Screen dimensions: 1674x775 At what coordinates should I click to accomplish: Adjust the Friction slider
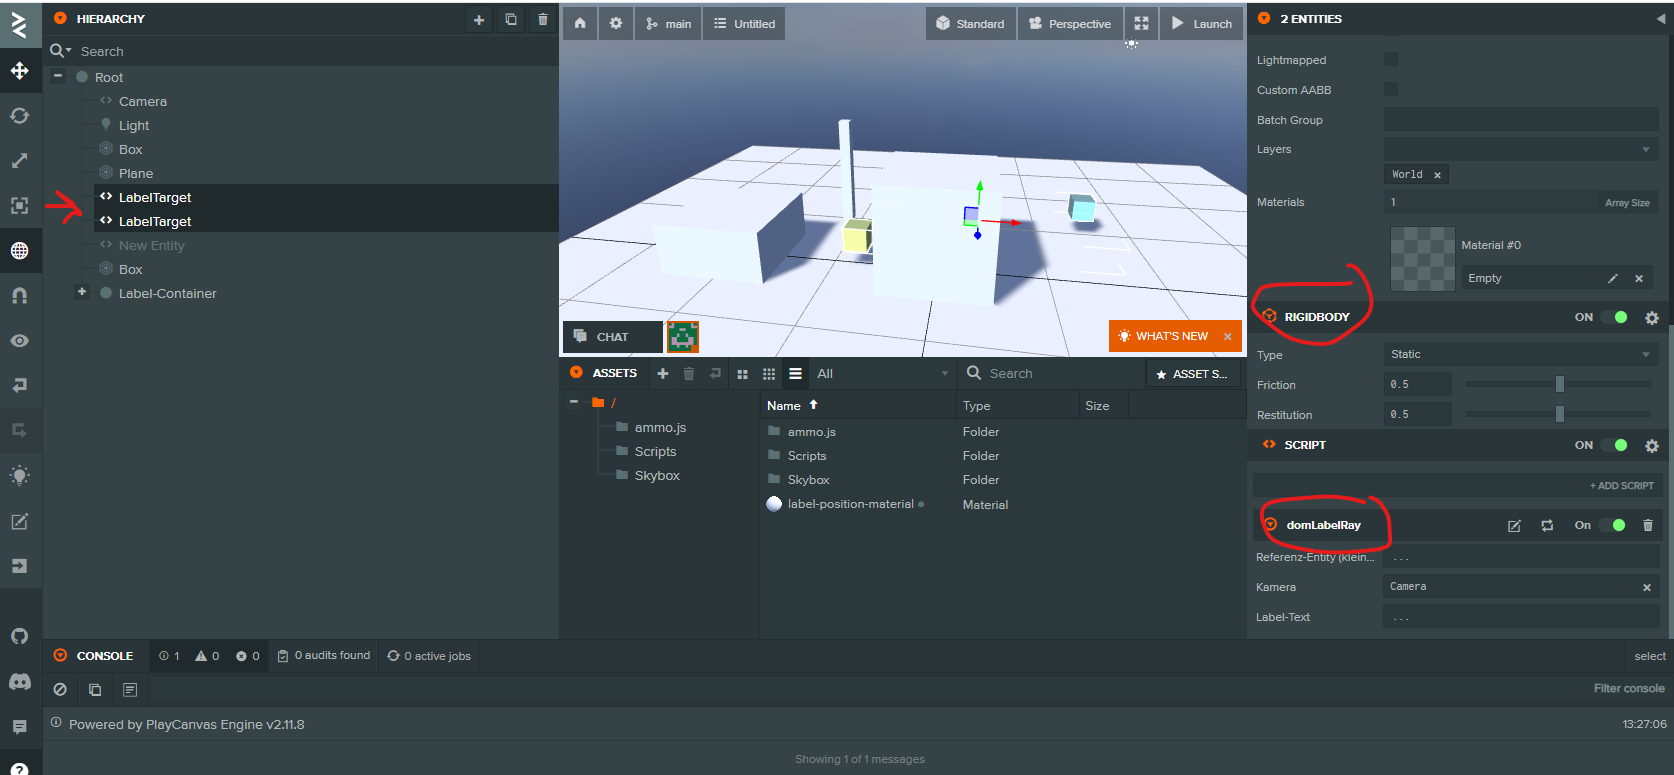(1559, 385)
